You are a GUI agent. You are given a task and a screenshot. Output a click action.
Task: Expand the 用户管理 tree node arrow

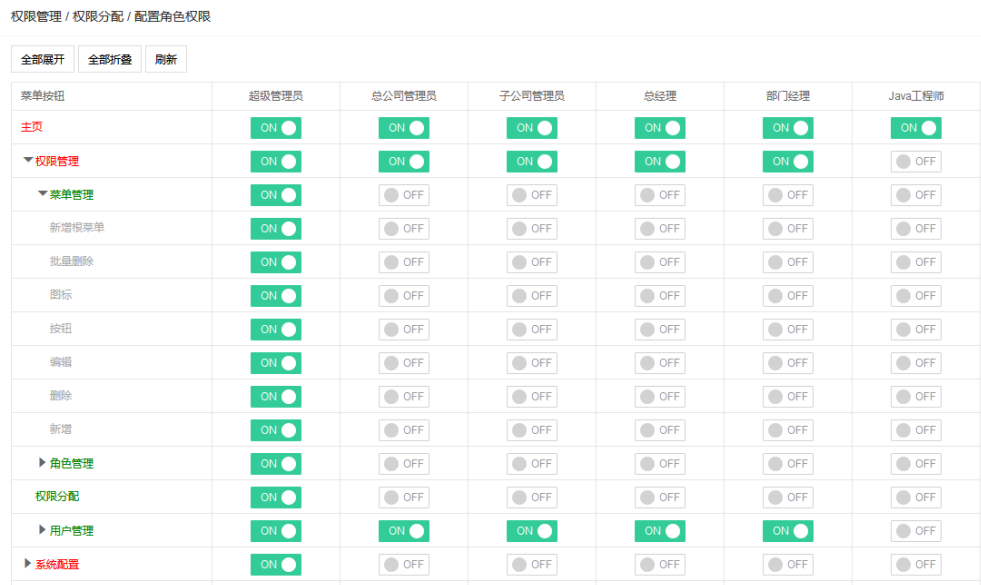coord(42,530)
